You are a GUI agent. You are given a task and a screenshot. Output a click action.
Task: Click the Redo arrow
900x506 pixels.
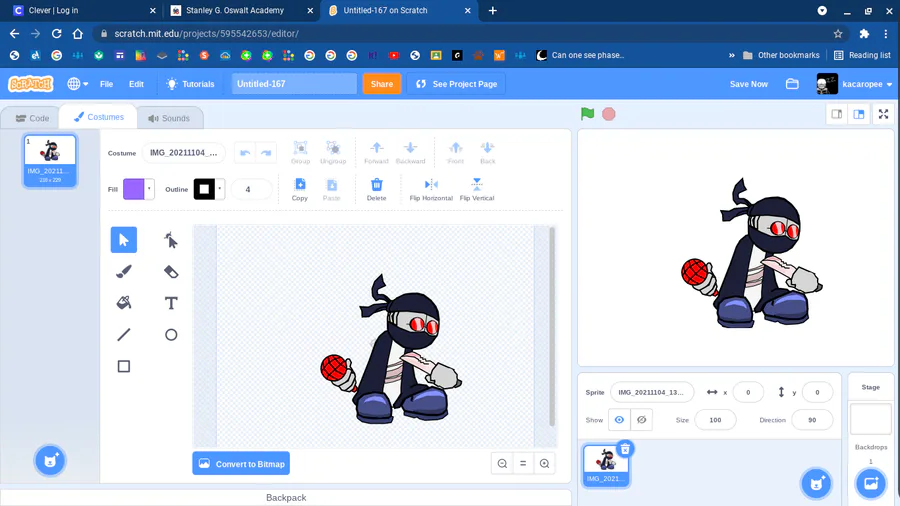pyautogui.click(x=266, y=153)
